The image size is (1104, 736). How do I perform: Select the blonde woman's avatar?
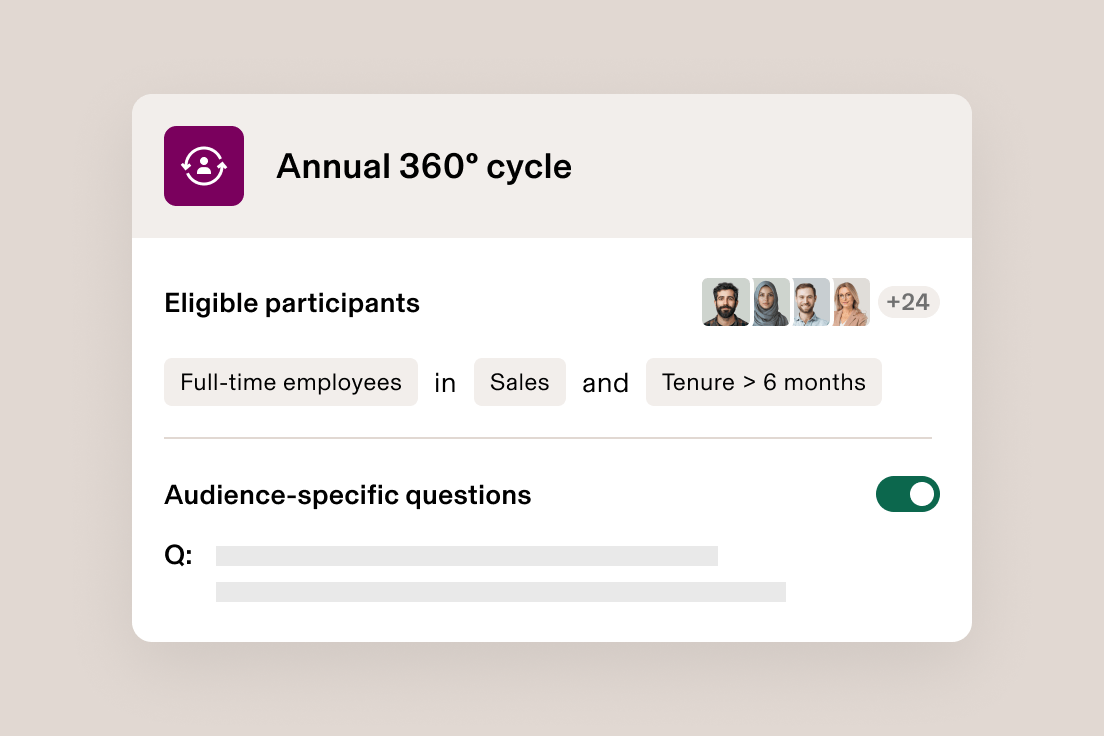(852, 301)
